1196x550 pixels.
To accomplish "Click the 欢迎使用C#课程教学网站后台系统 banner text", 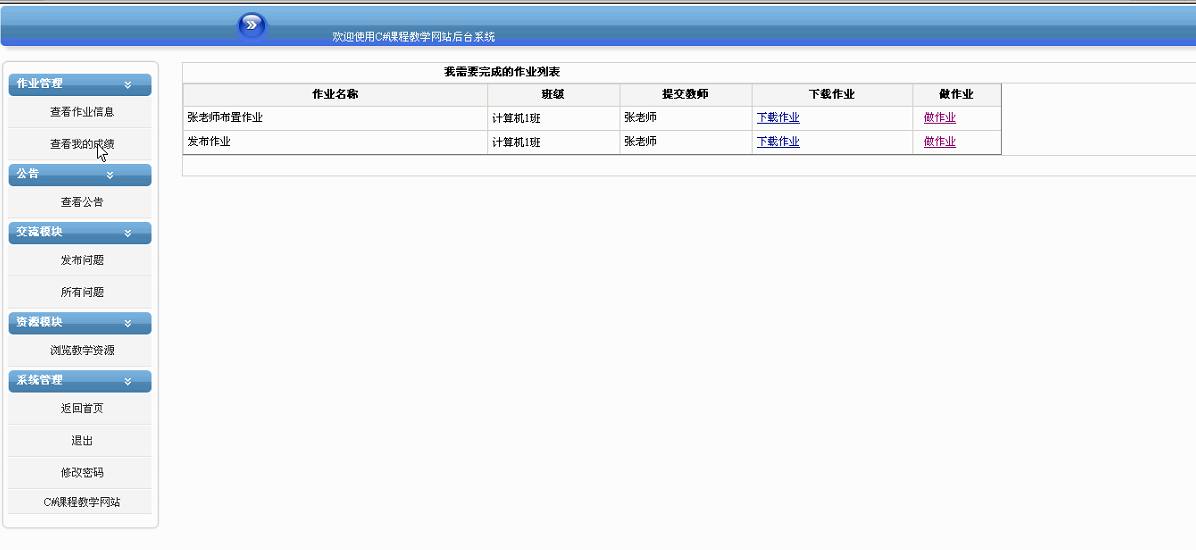I will (x=413, y=37).
